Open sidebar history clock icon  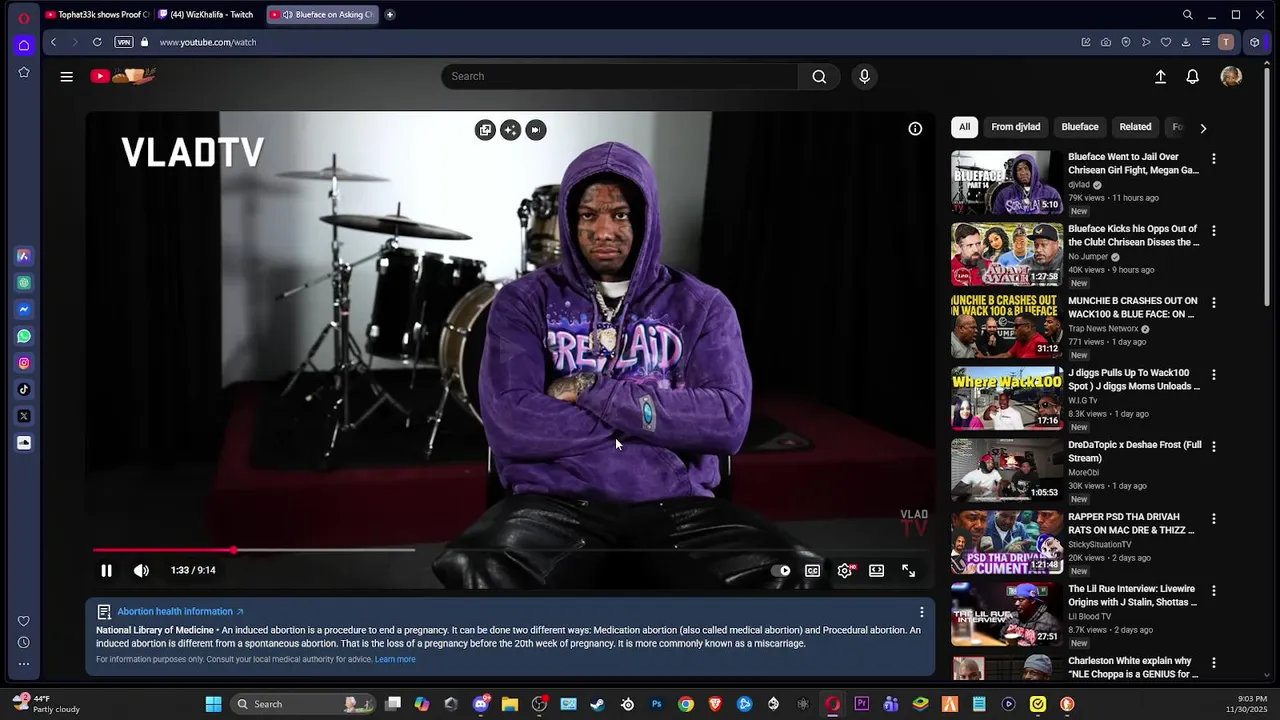tap(24, 642)
